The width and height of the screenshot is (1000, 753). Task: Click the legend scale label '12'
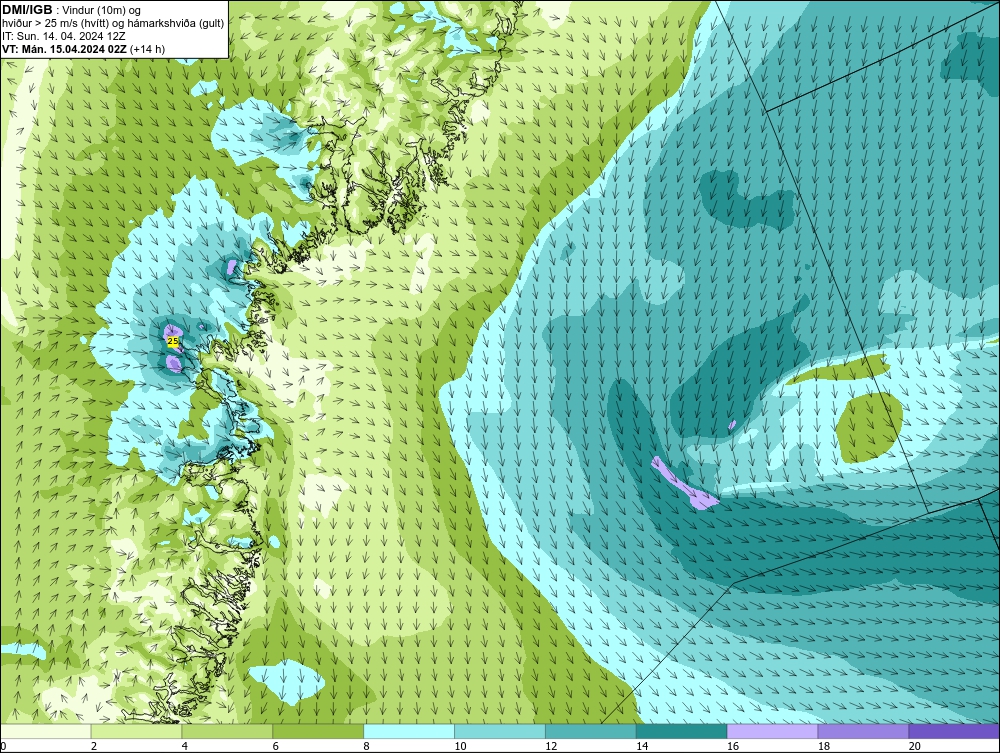click(x=551, y=746)
